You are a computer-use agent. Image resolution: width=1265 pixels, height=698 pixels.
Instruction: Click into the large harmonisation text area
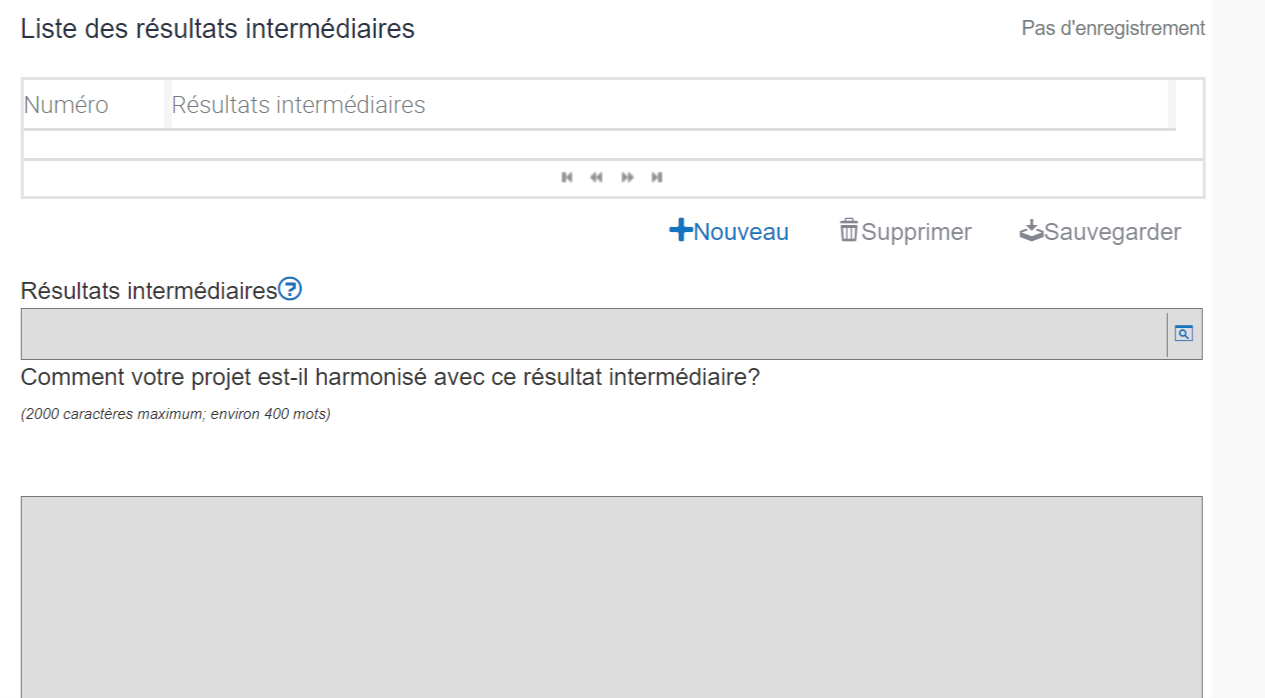(x=611, y=596)
